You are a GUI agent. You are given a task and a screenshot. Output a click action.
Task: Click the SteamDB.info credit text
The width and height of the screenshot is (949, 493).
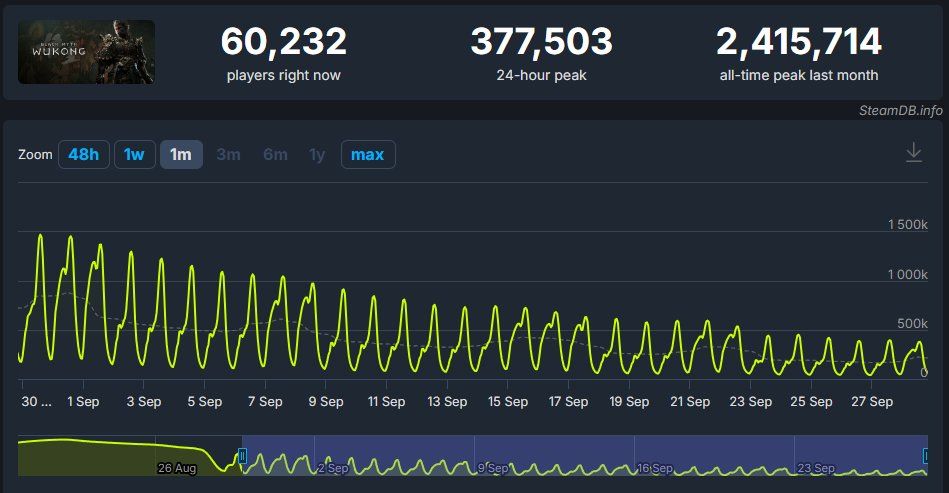[901, 110]
